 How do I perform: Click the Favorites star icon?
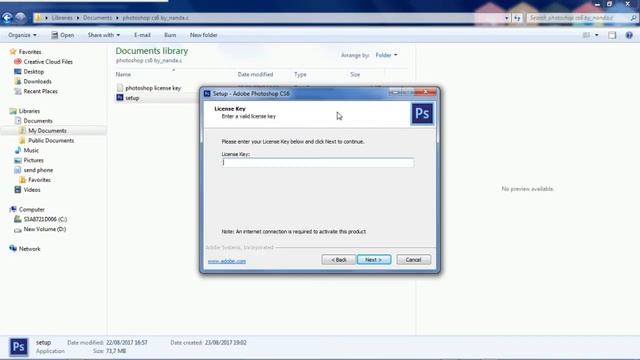point(13,51)
